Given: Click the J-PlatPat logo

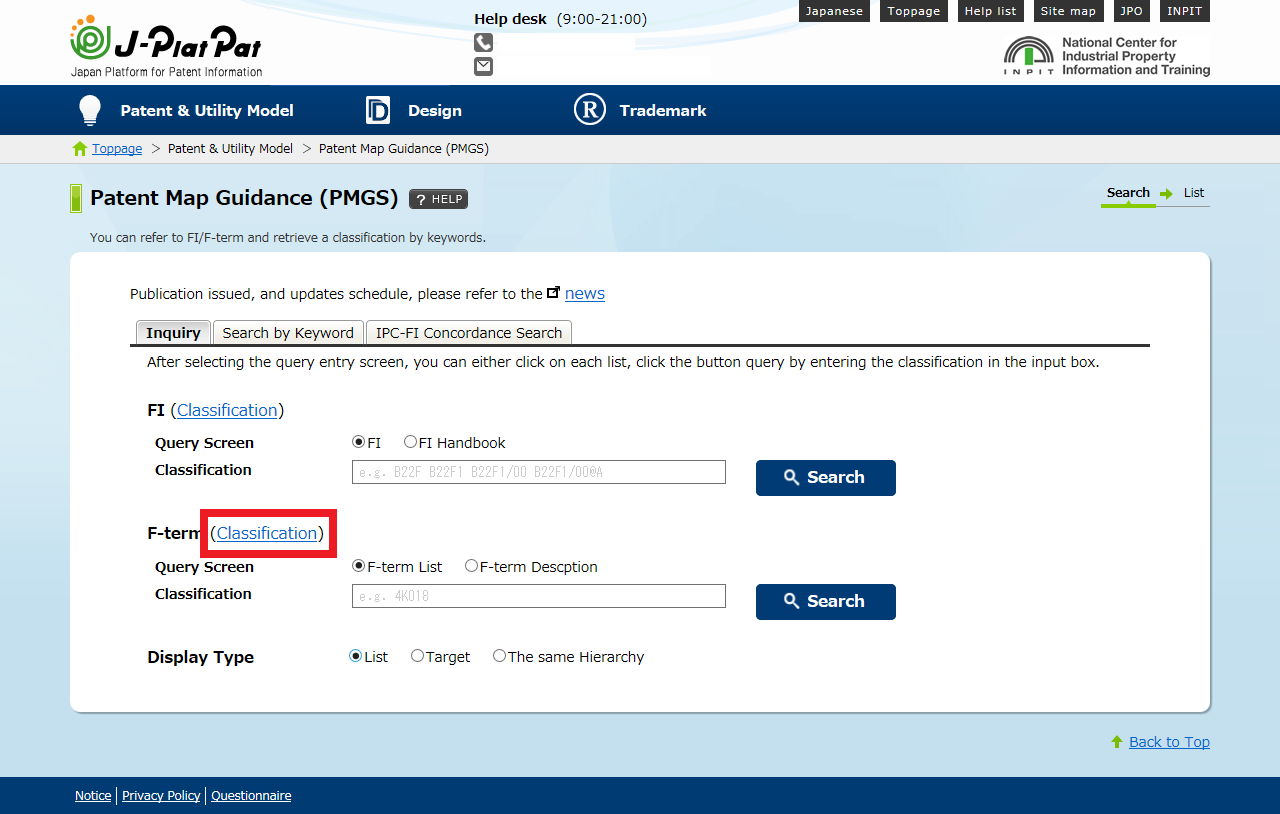Looking at the screenshot, I should coord(166,46).
